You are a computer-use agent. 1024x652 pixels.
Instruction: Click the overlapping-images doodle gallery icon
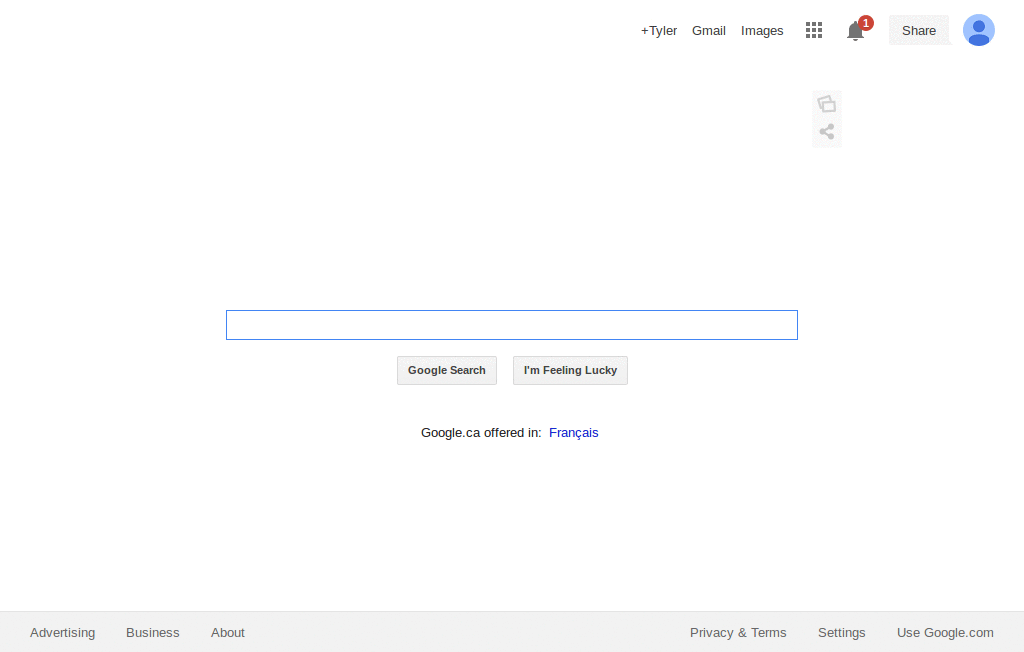[x=827, y=104]
